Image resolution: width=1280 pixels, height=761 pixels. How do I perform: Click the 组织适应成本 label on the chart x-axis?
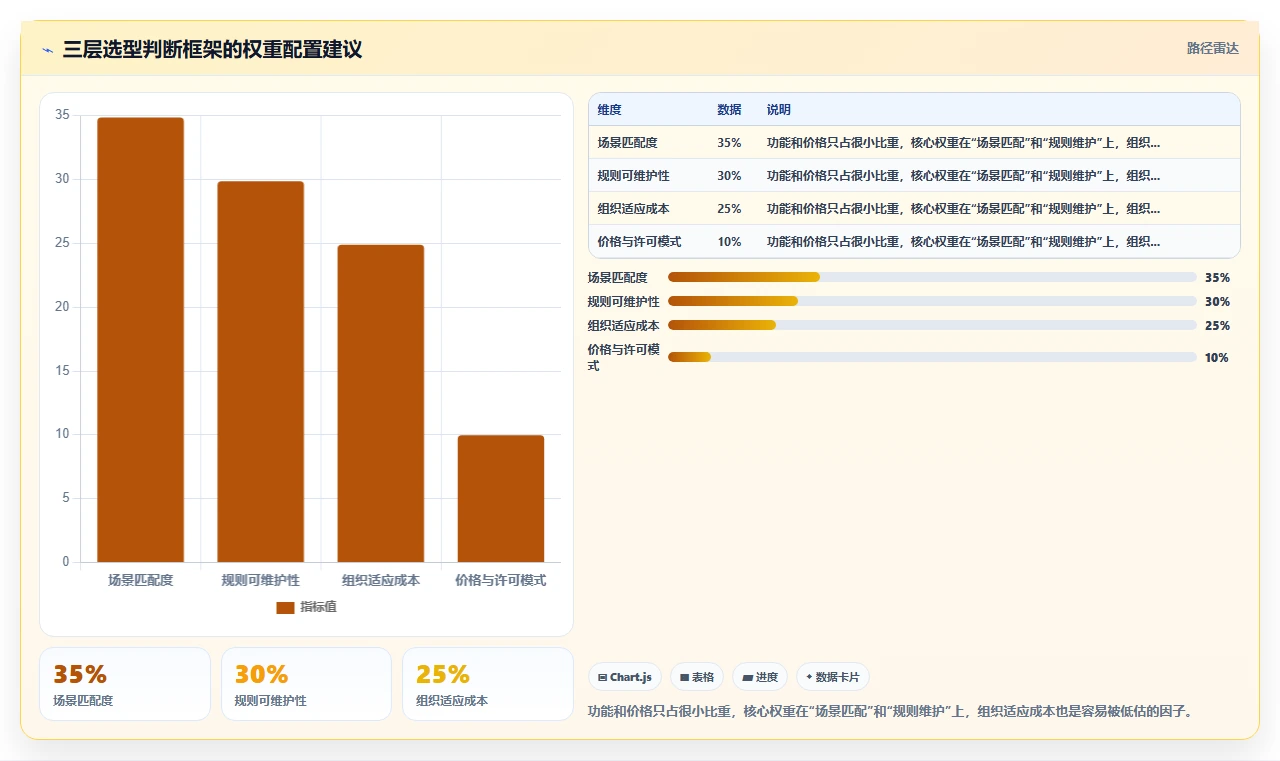(381, 580)
